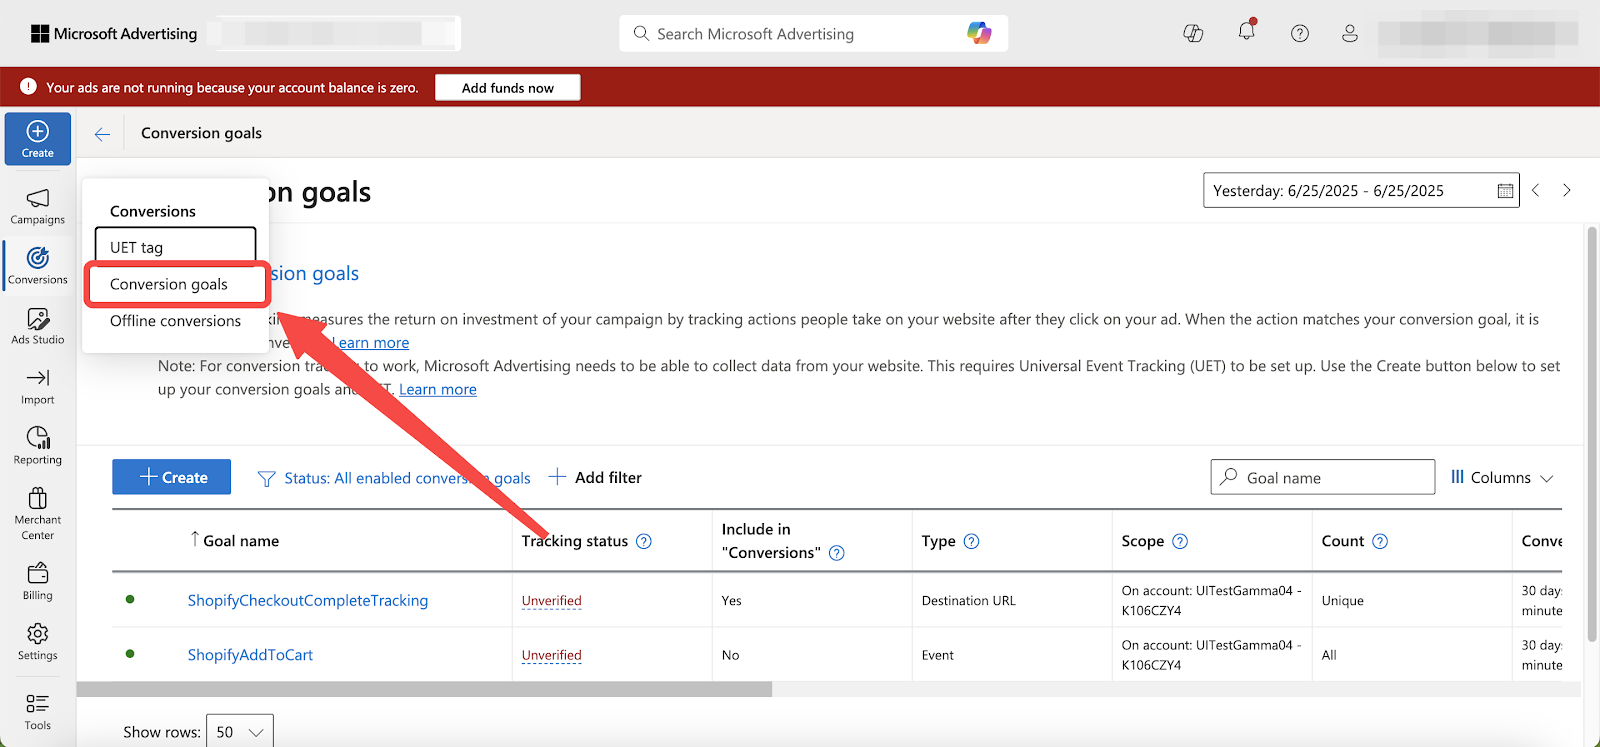The height and width of the screenshot is (747, 1600).
Task: Click Tracking status column header
Action: (575, 541)
